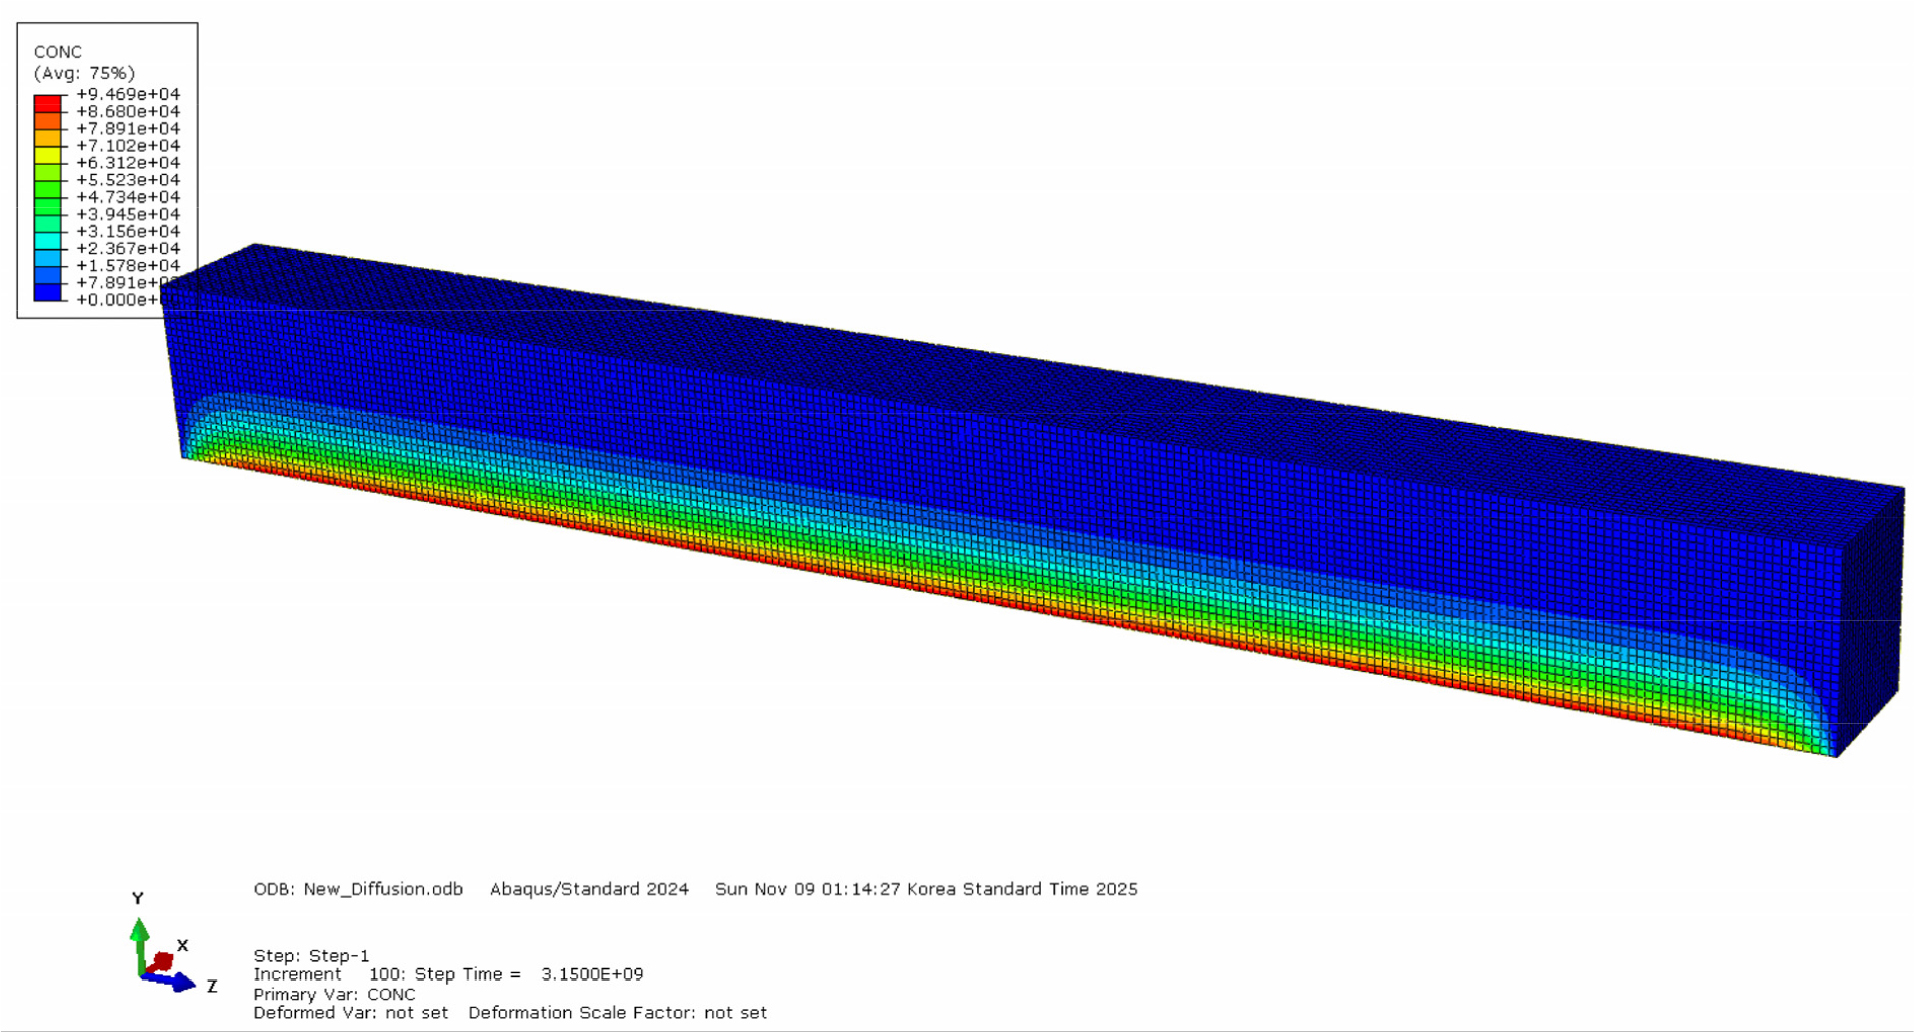Viewport: 1914px width, 1032px height.
Task: Click the (Avg: 75%) legend label
Action: click(84, 73)
